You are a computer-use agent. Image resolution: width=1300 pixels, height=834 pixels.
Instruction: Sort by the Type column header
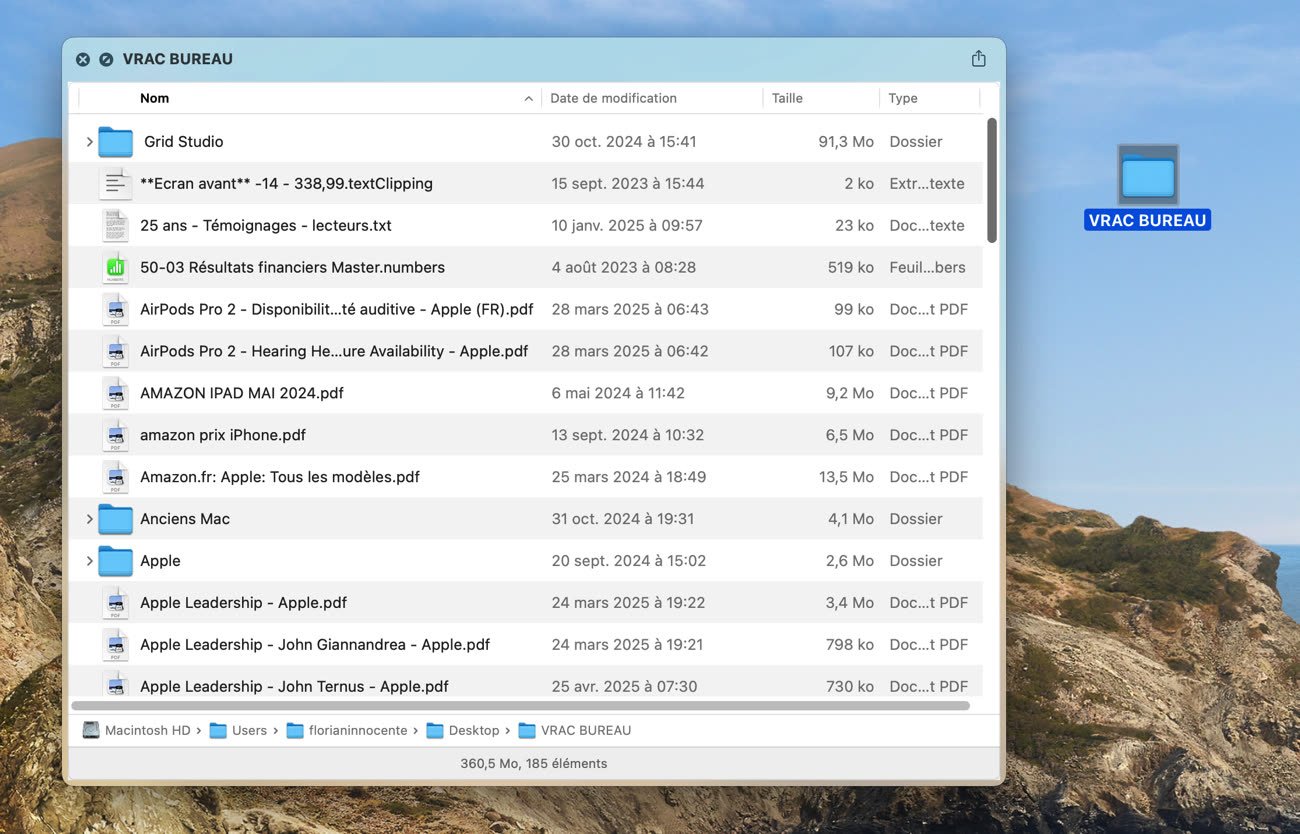point(903,99)
